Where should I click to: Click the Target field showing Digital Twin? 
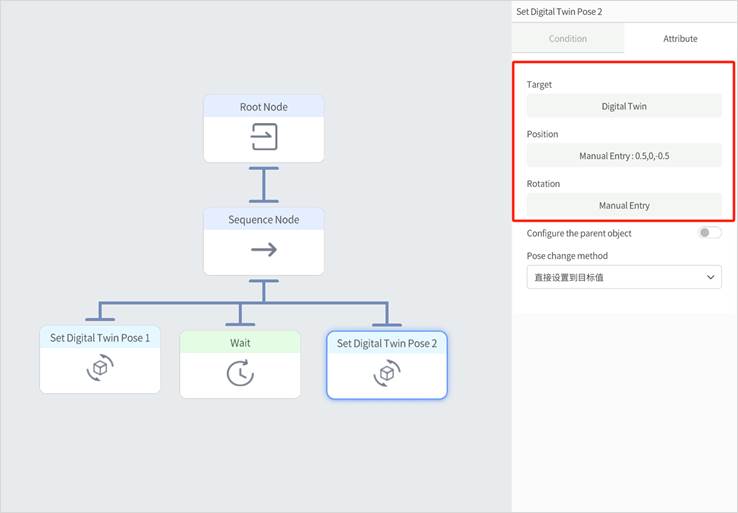click(x=624, y=105)
